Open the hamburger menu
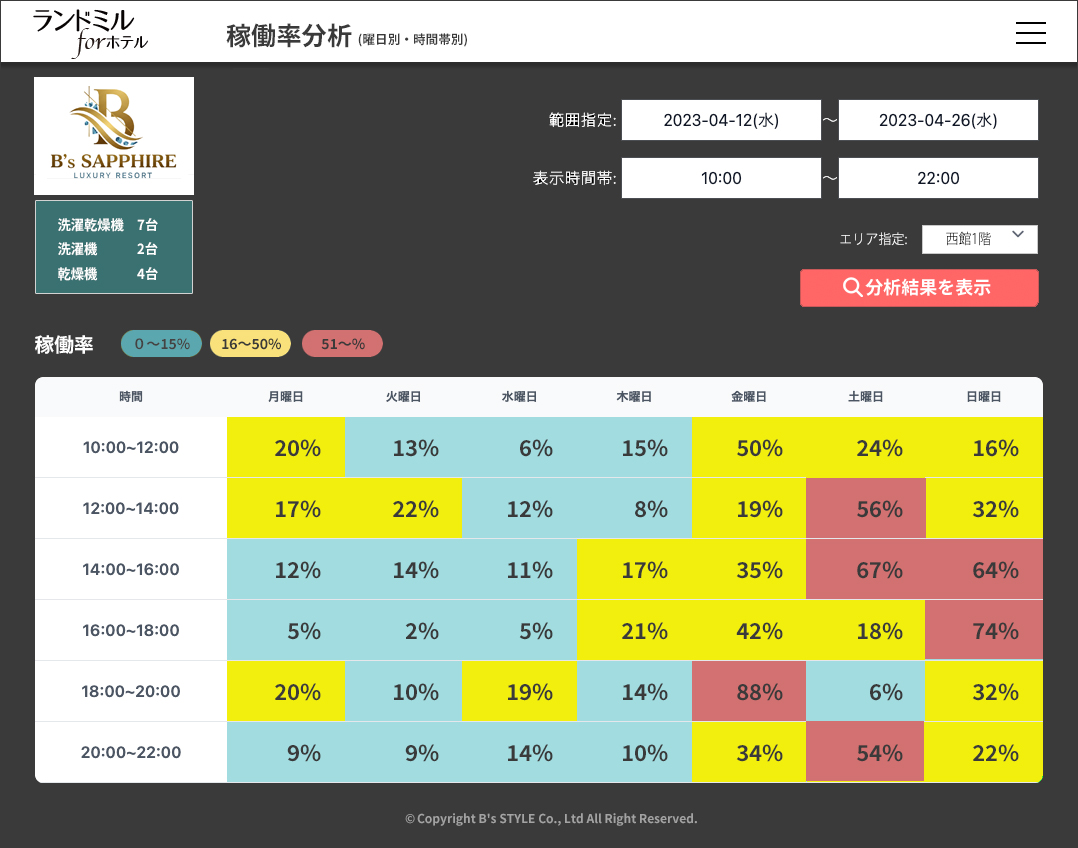 point(1031,33)
